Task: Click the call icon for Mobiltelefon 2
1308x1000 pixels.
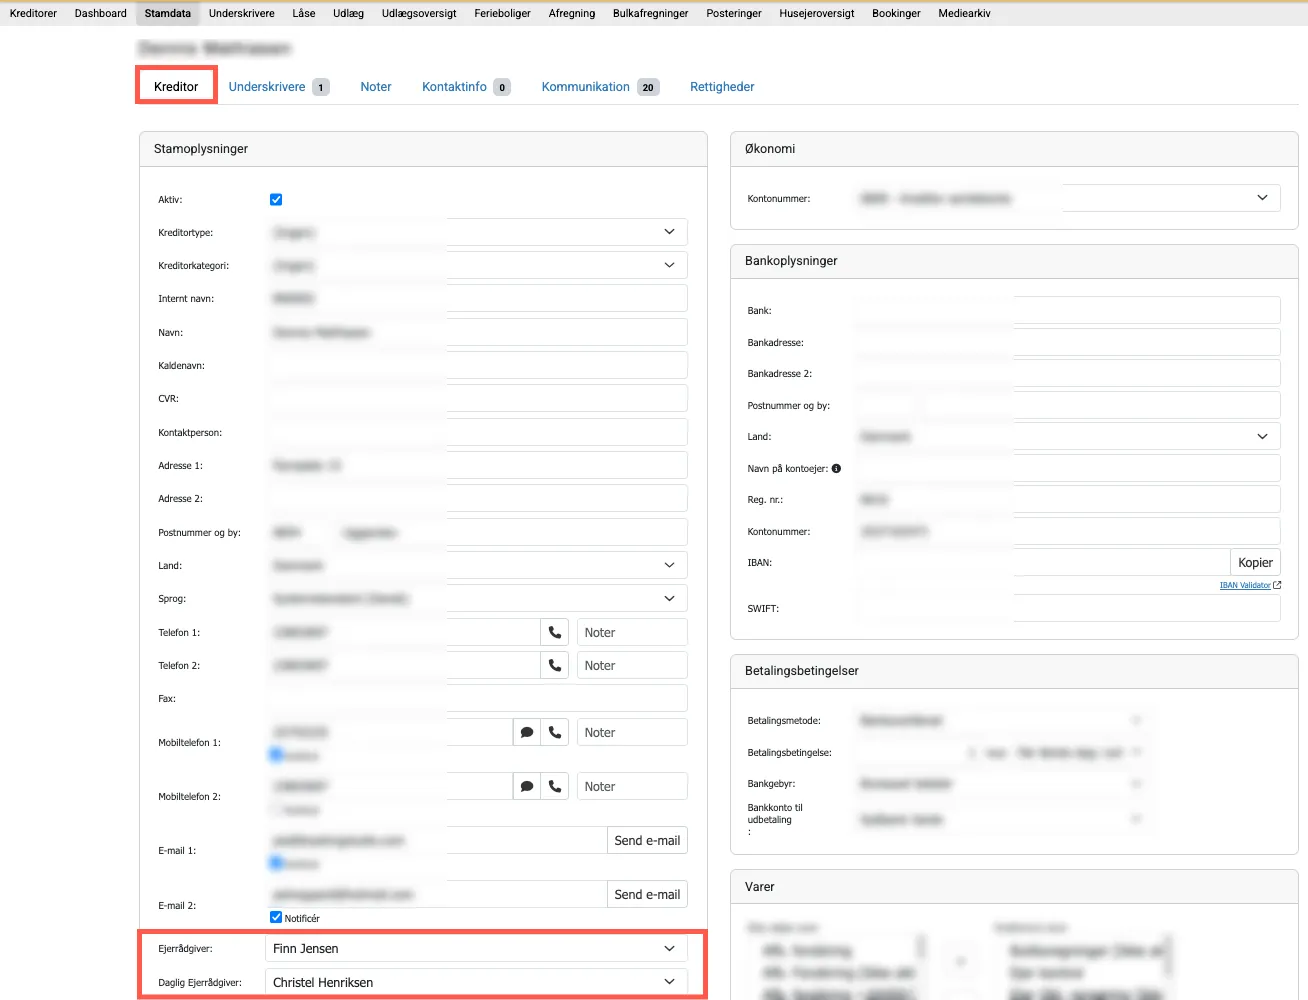Action: (555, 786)
